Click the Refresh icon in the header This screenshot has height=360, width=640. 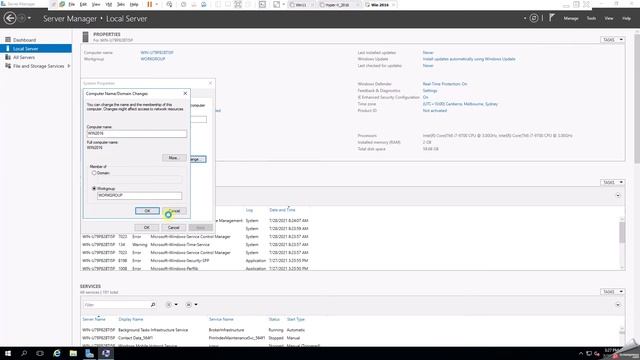click(533, 18)
